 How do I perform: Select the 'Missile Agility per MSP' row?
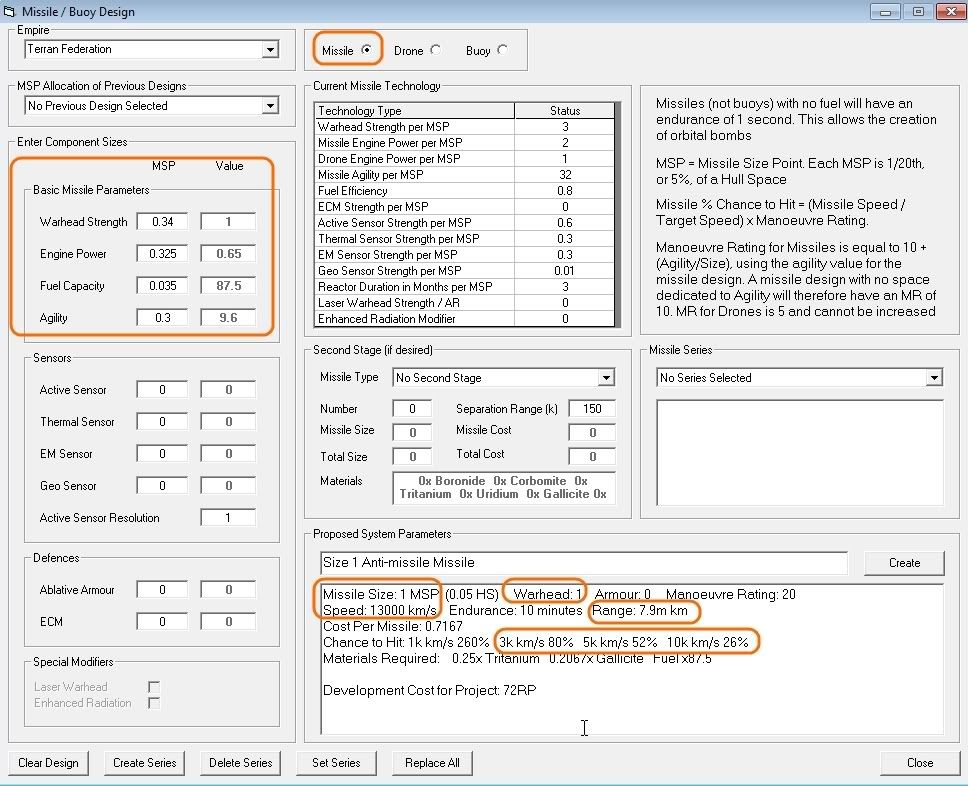[x=465, y=175]
